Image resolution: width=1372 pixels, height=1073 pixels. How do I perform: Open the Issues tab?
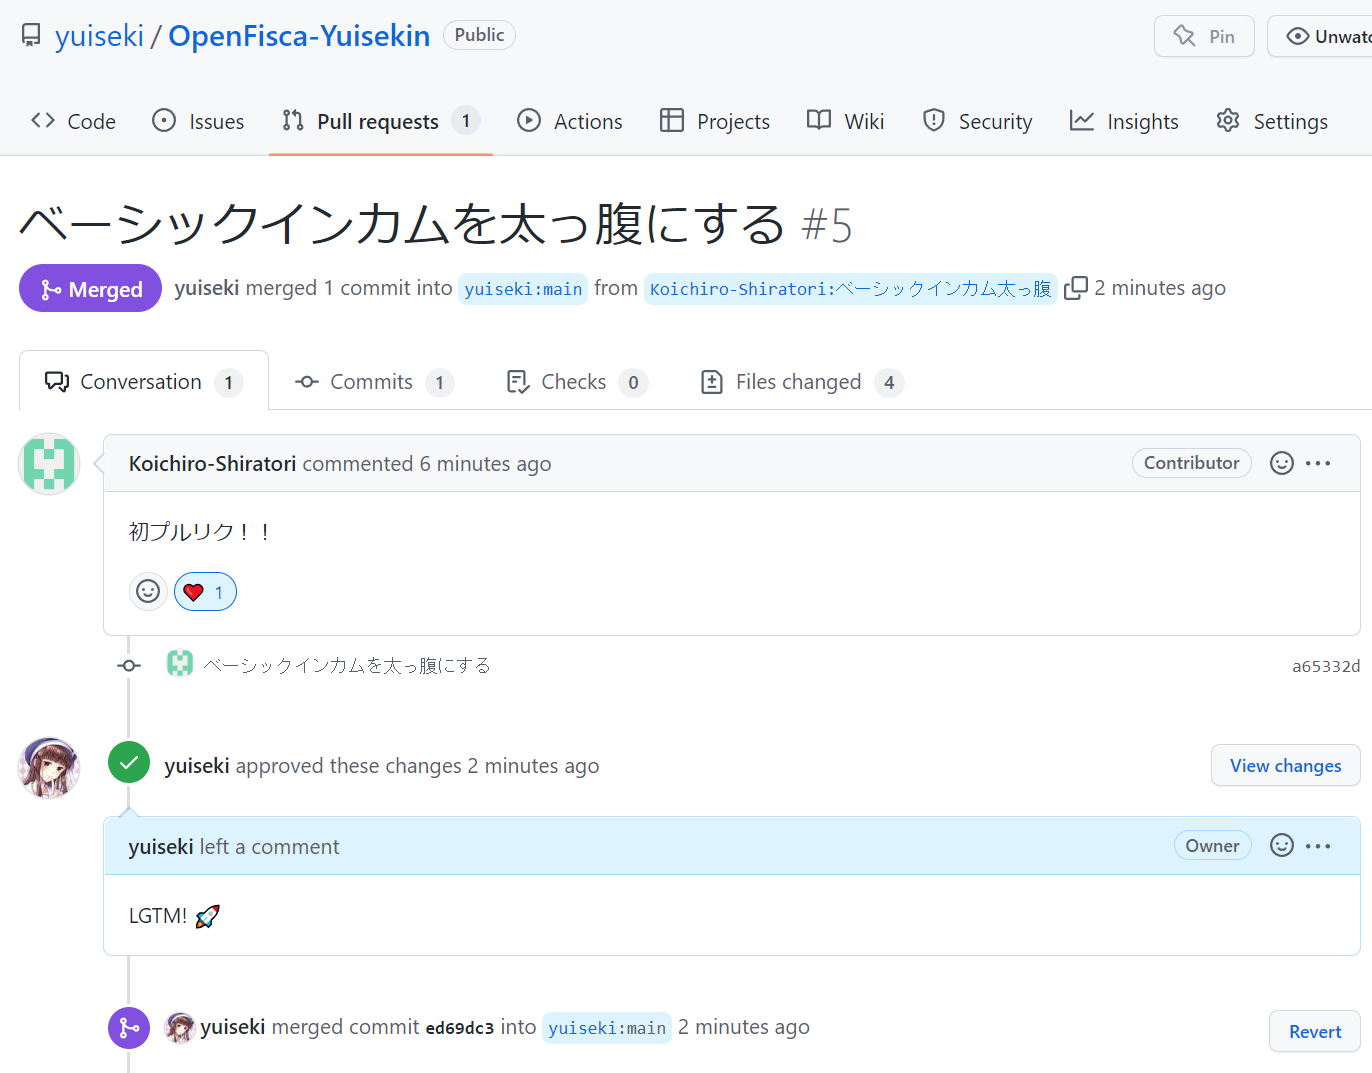tap(198, 121)
